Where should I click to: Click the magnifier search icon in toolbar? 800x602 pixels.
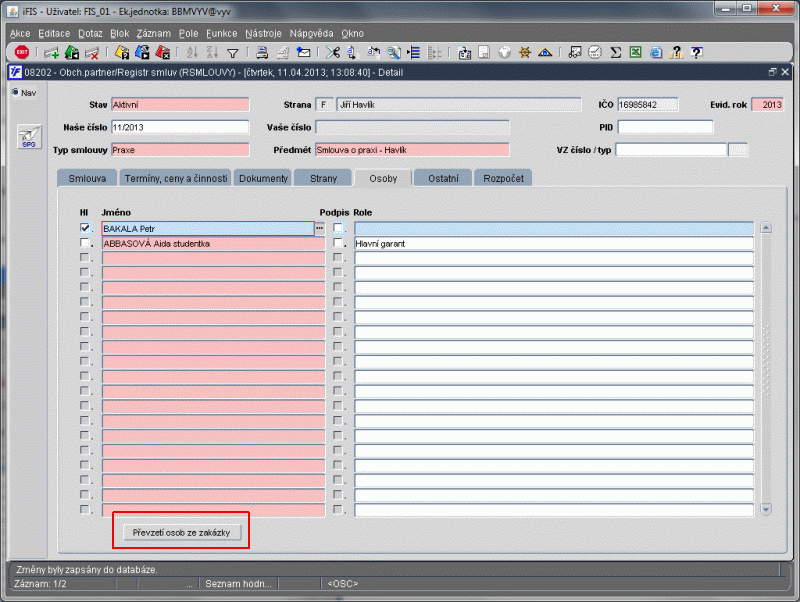point(394,52)
